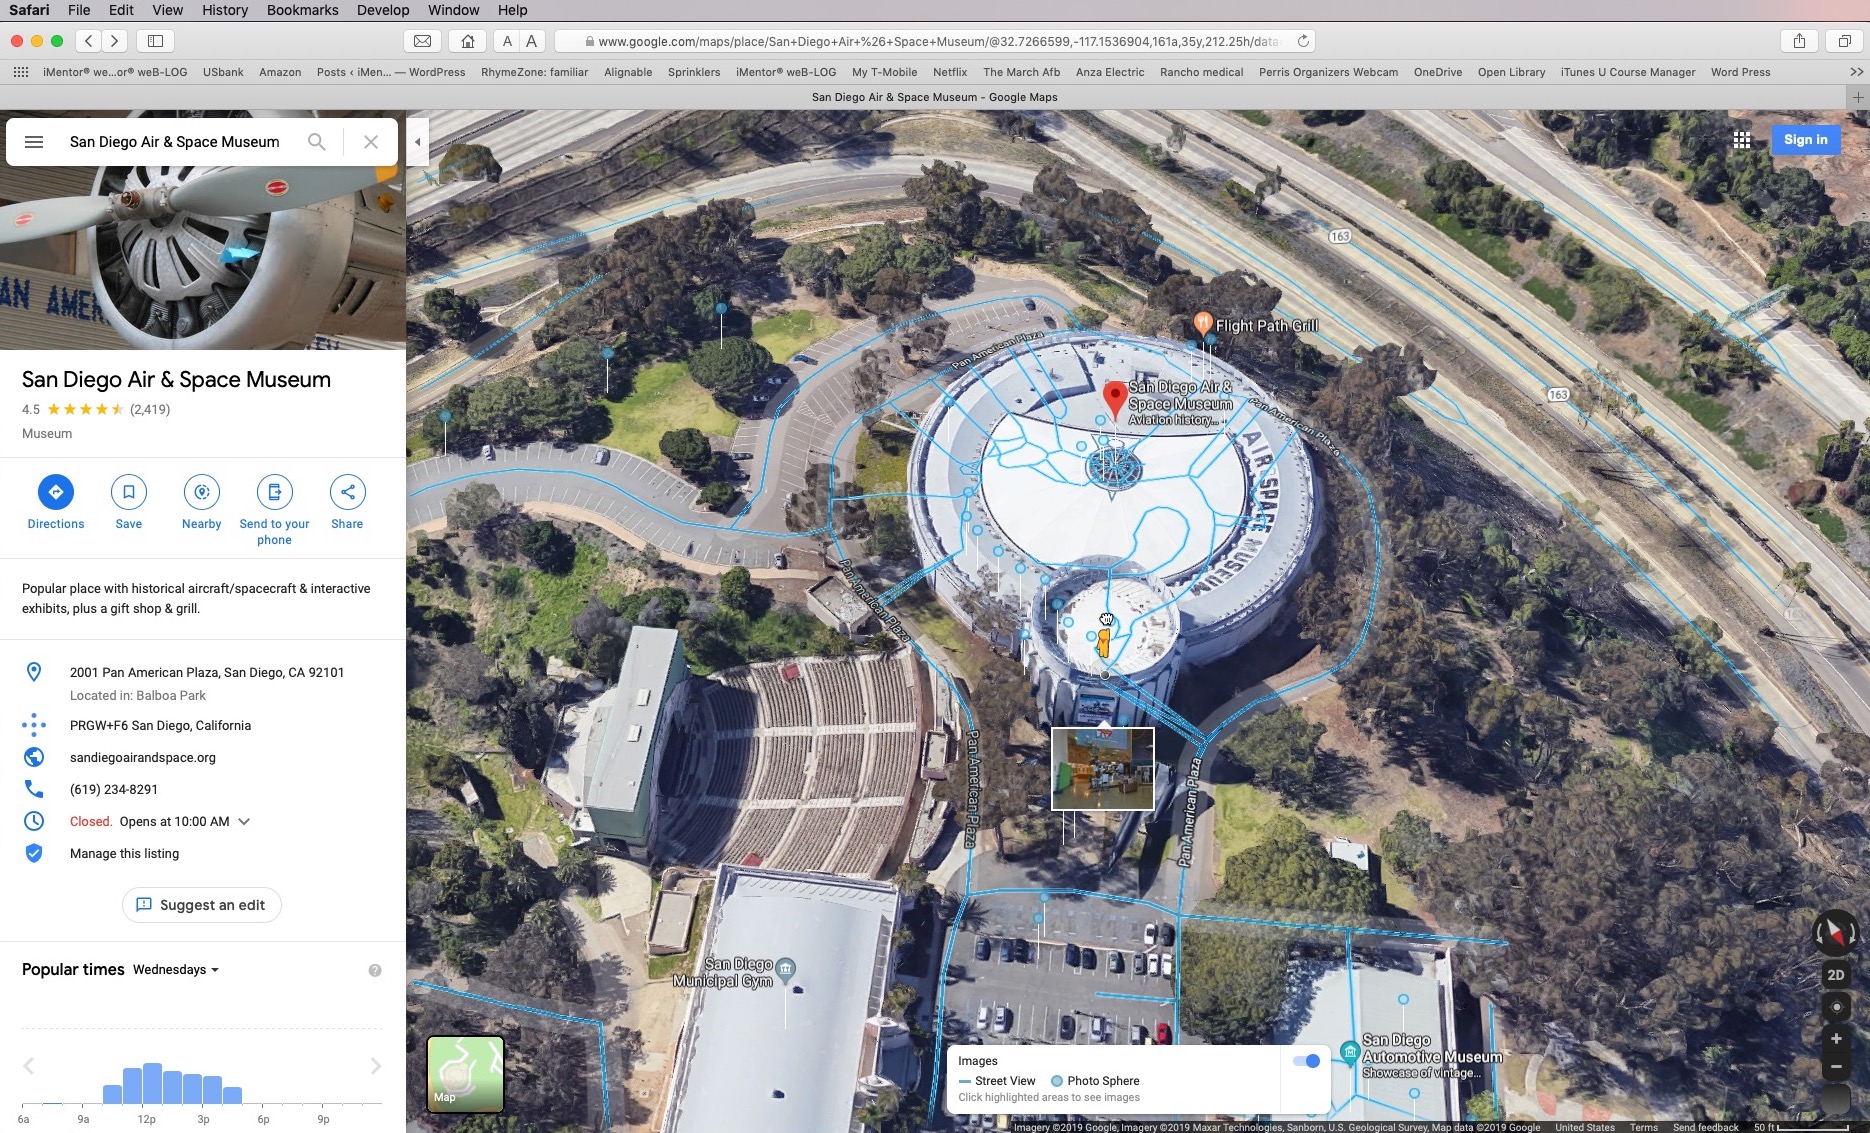Open the Safari Bookmarks menu

(302, 10)
